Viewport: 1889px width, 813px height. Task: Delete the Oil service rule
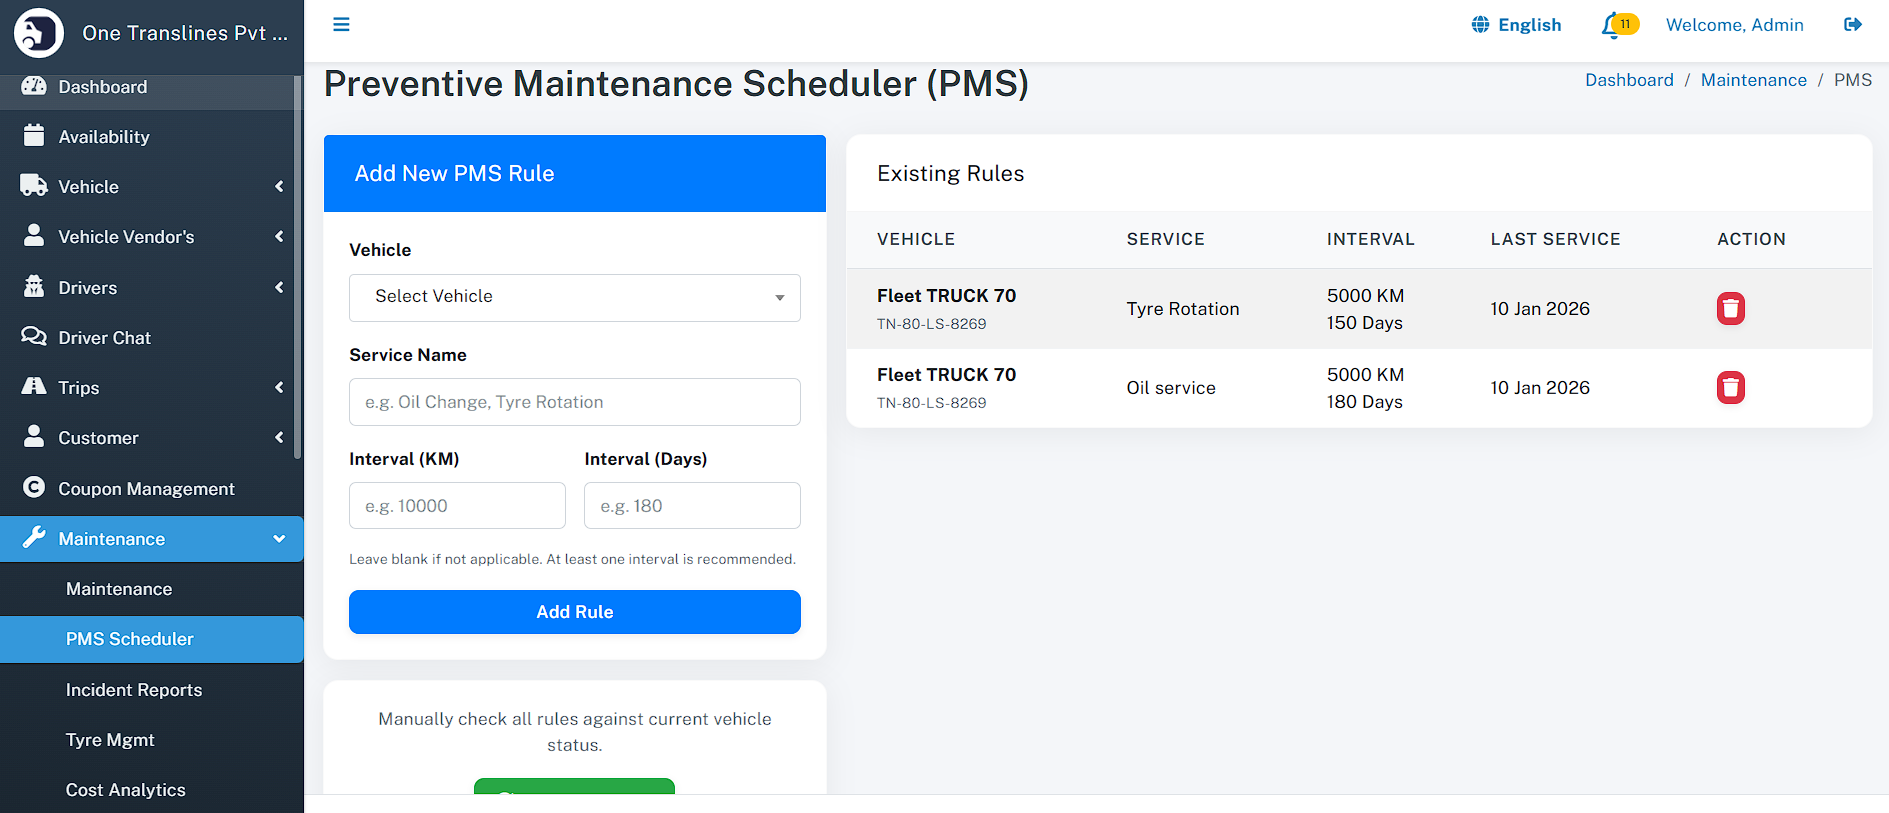(1730, 388)
